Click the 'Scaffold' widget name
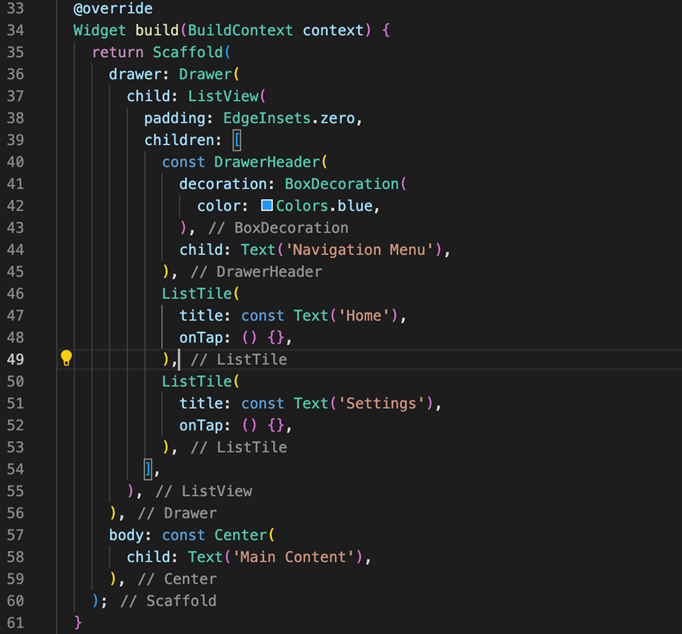The height and width of the screenshot is (634, 682). coord(188,52)
